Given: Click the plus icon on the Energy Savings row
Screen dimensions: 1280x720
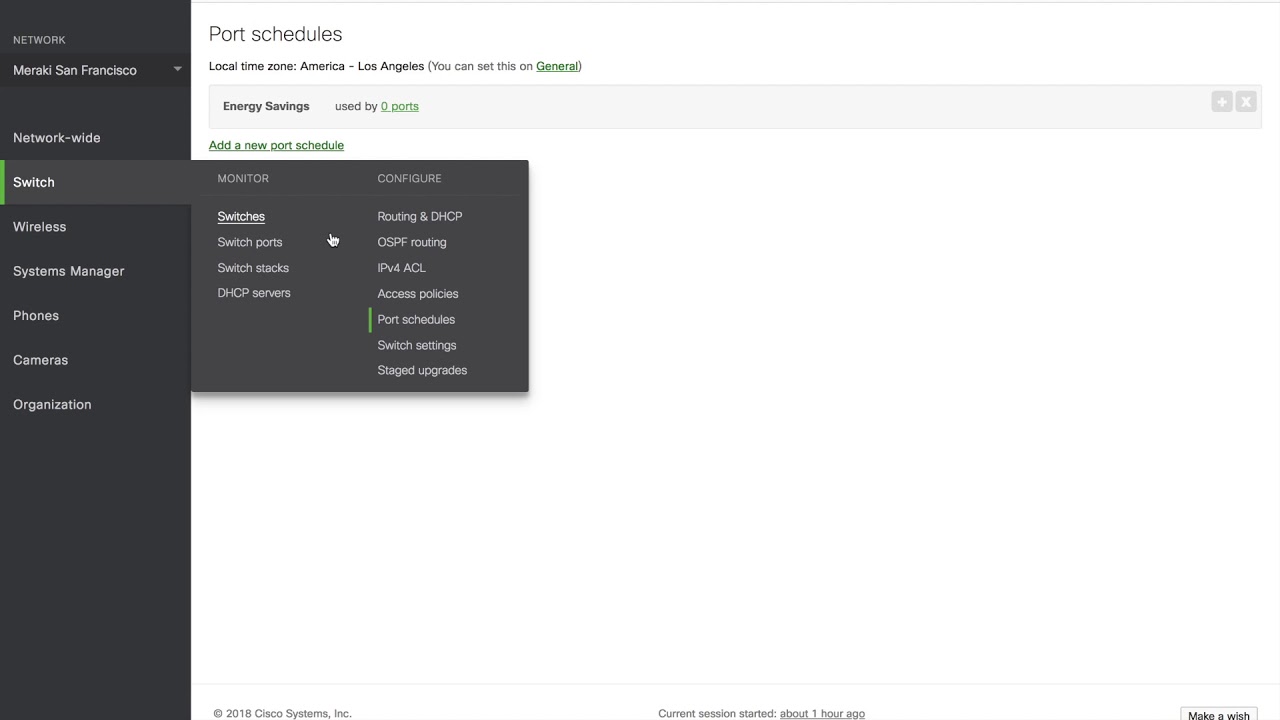Looking at the screenshot, I should point(1221,102).
